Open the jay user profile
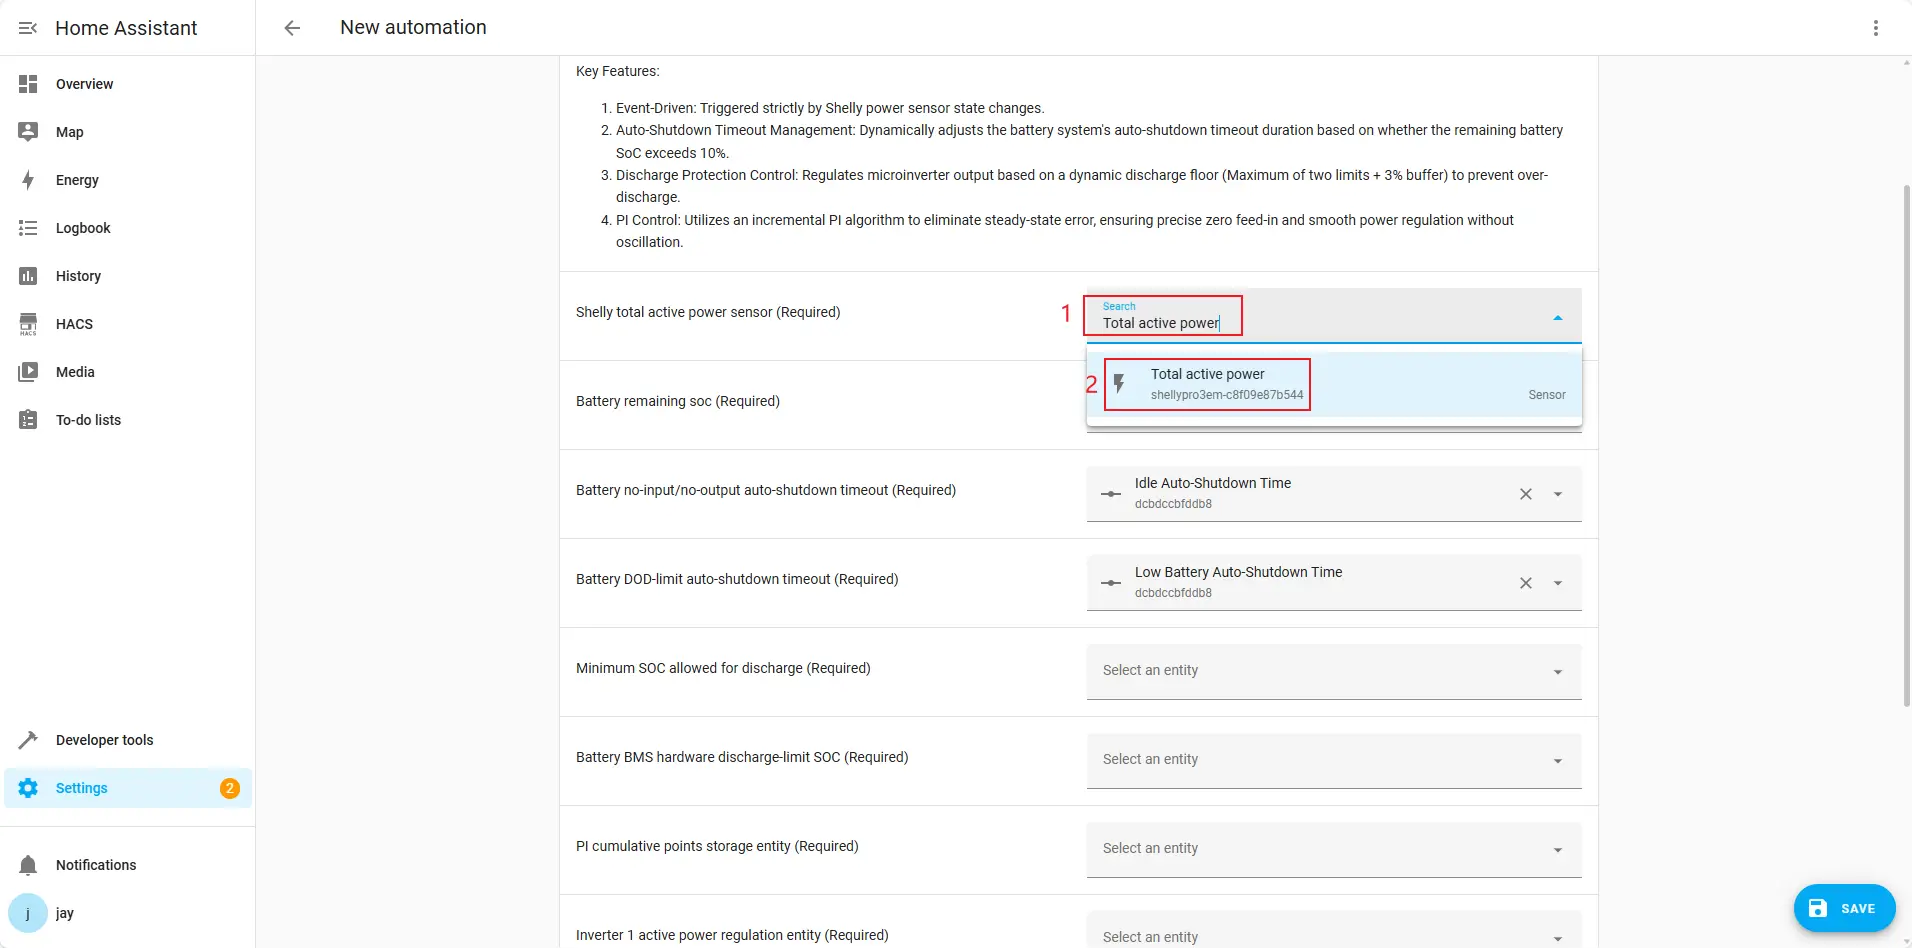Viewport: 1912px width, 948px height. (64, 913)
